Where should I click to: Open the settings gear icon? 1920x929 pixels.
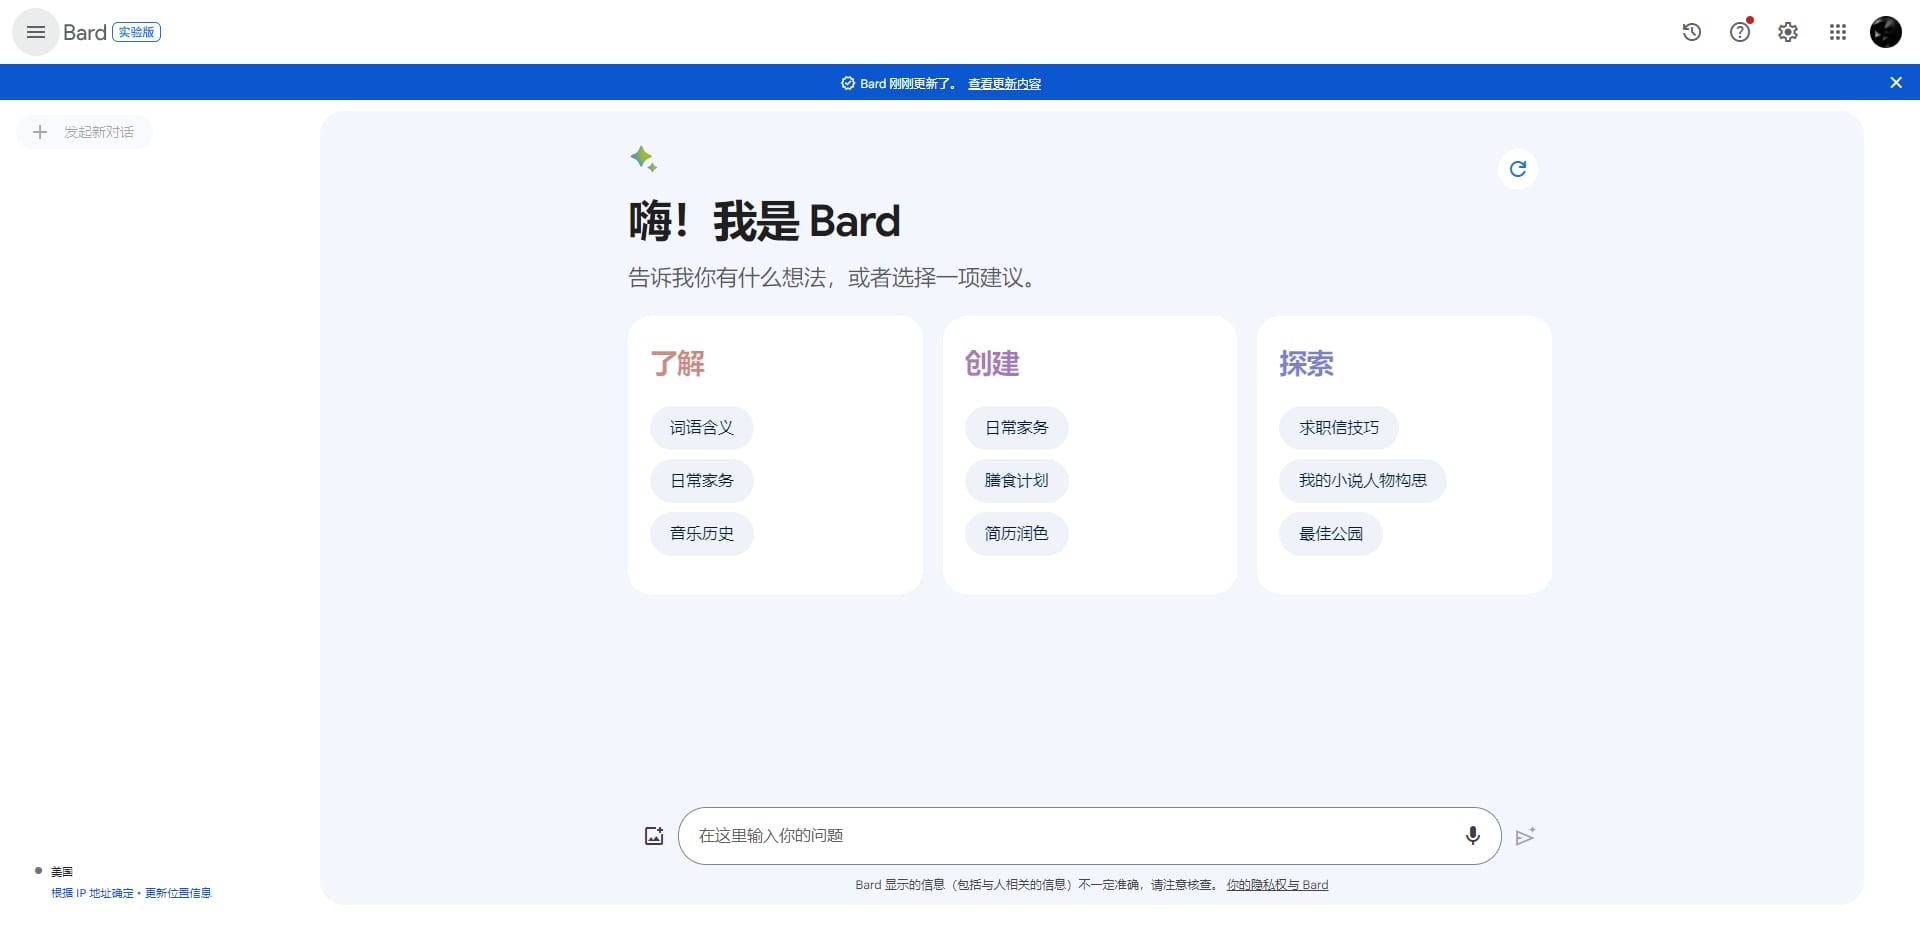point(1788,32)
